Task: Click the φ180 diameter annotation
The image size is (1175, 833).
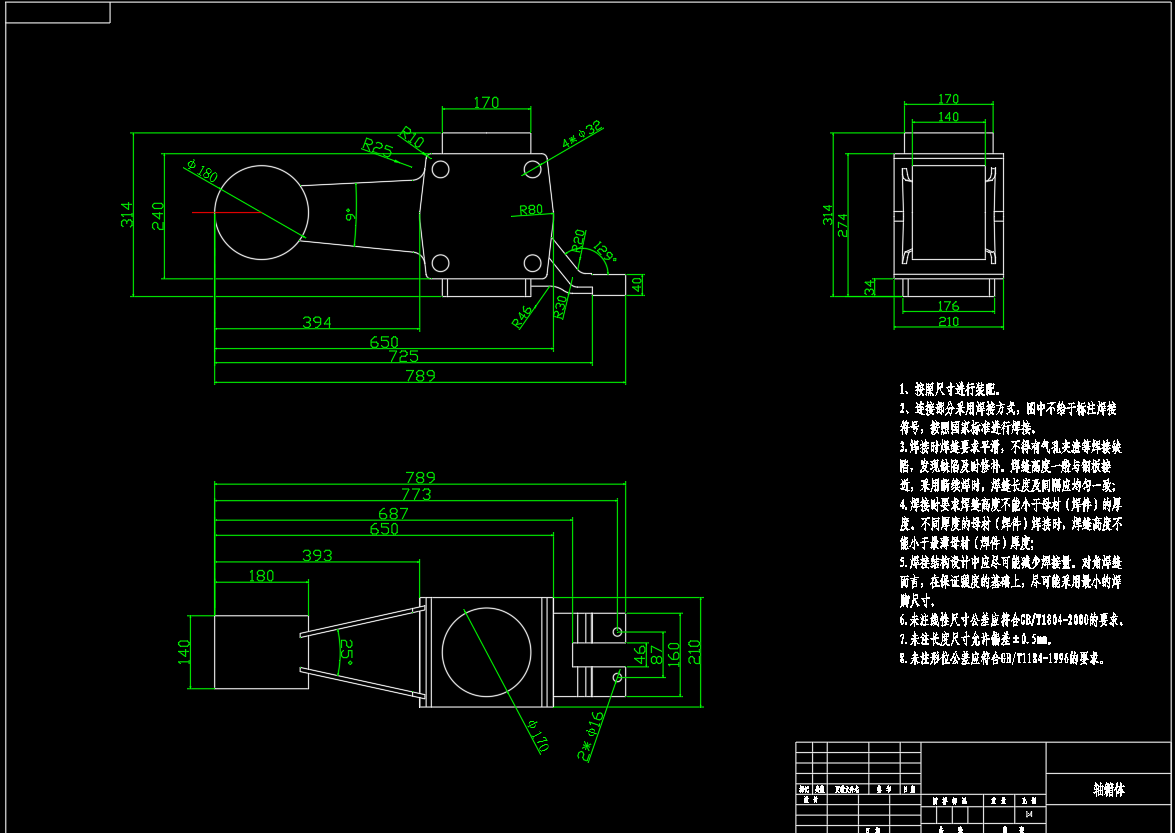Action: pos(202,171)
